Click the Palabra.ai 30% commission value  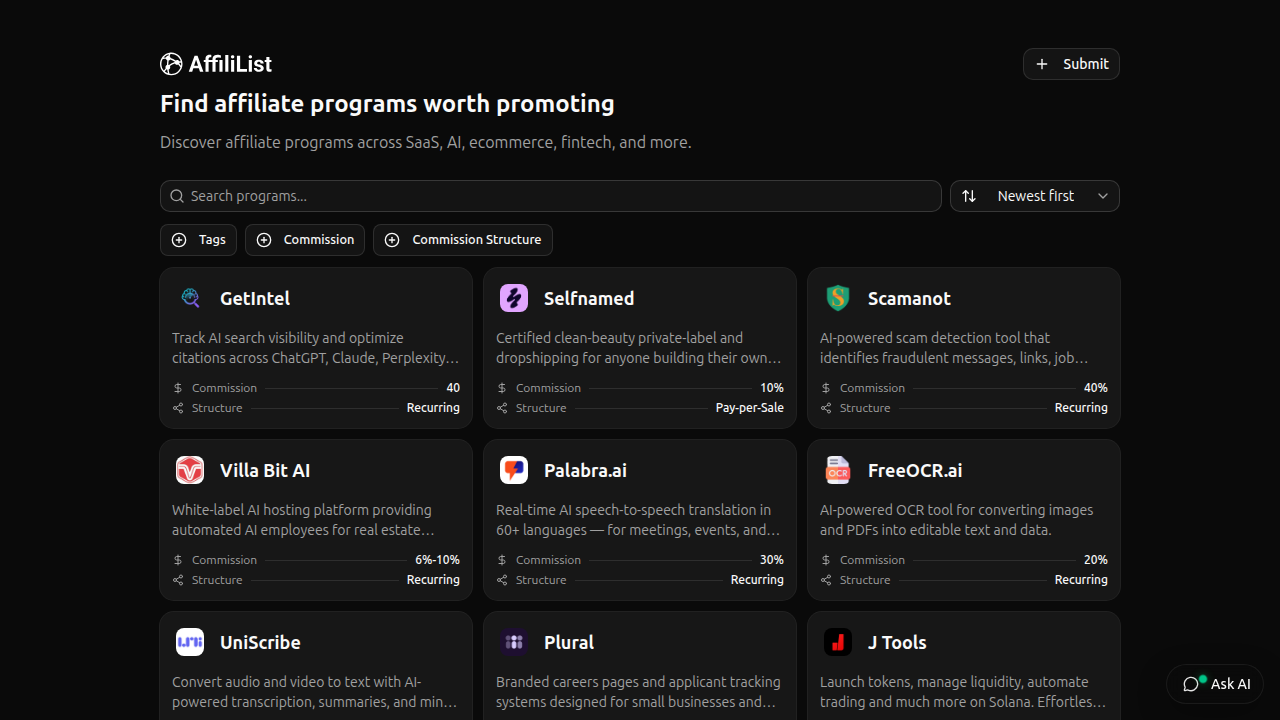coord(772,560)
